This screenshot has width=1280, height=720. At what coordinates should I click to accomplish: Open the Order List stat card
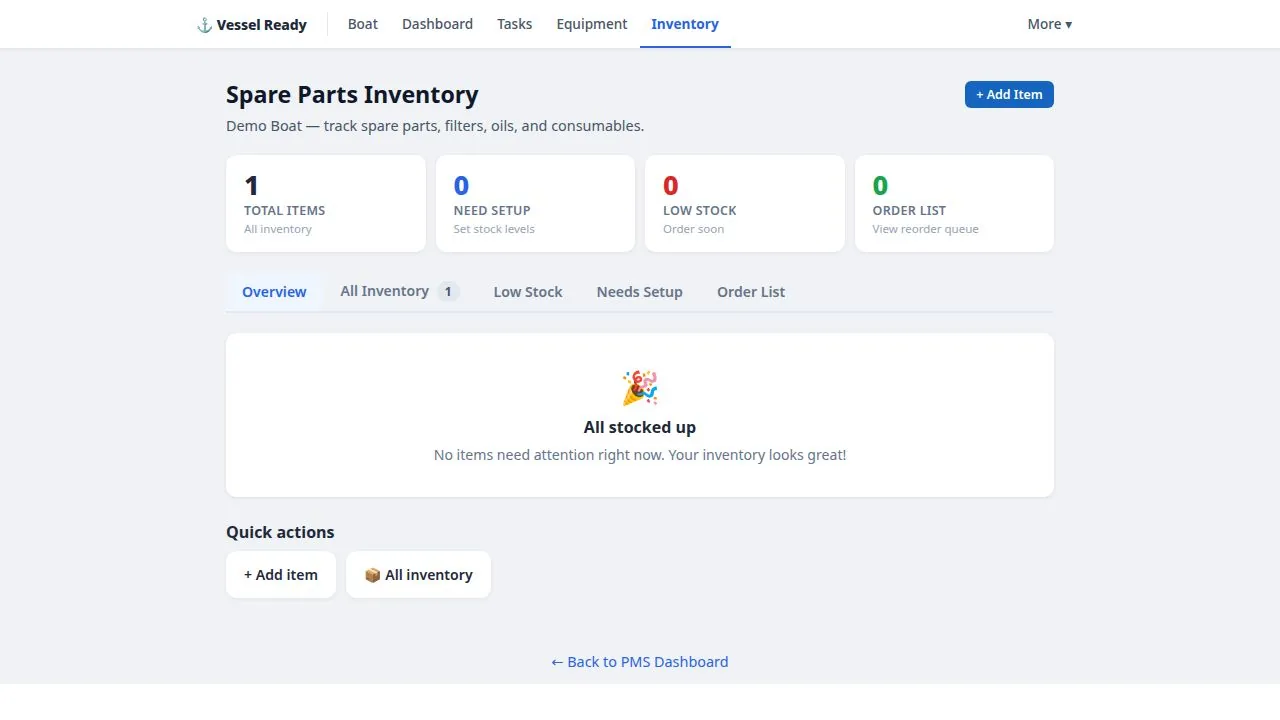pos(954,203)
